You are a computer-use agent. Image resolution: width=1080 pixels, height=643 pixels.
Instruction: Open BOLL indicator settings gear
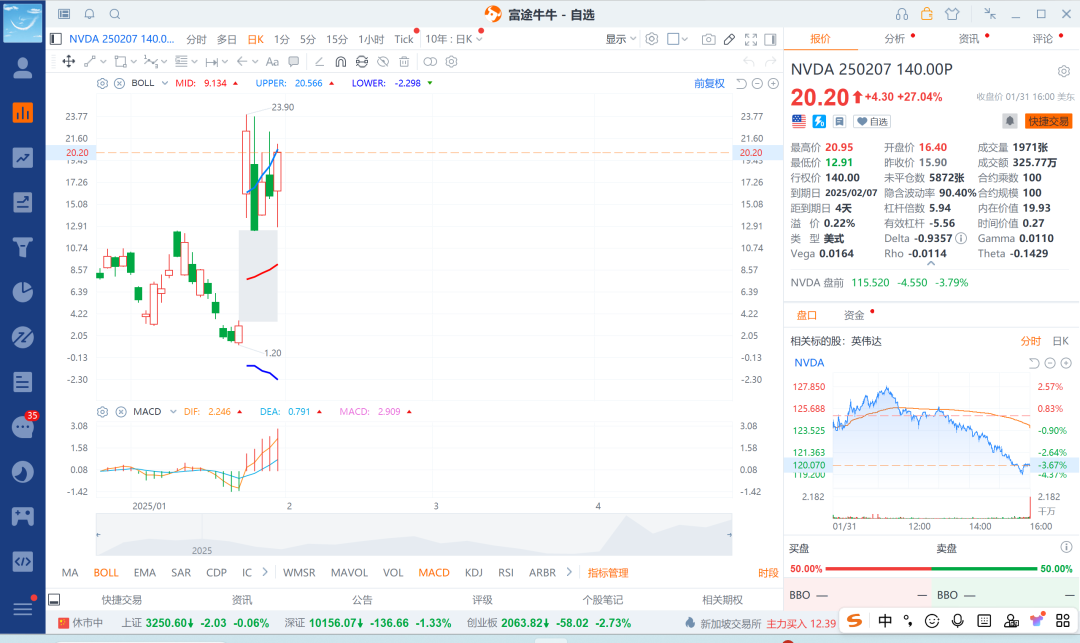(x=103, y=83)
